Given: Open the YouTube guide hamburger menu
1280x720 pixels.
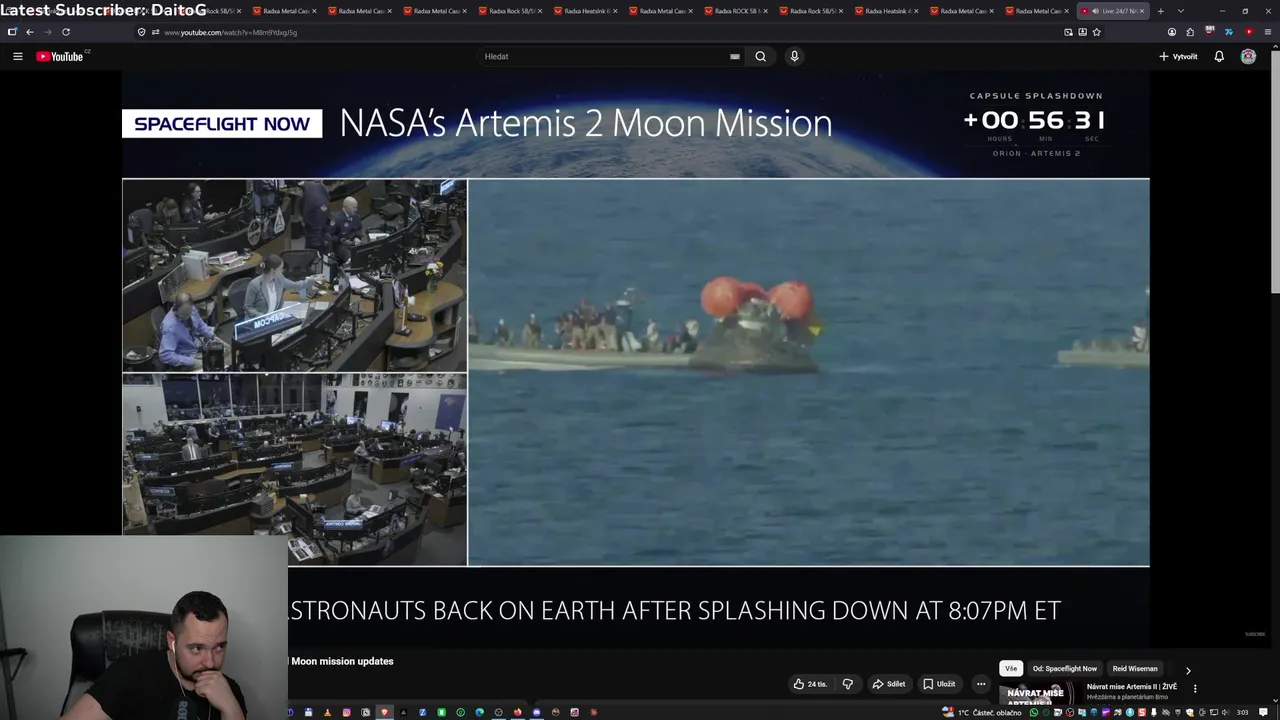Looking at the screenshot, I should pos(17,56).
